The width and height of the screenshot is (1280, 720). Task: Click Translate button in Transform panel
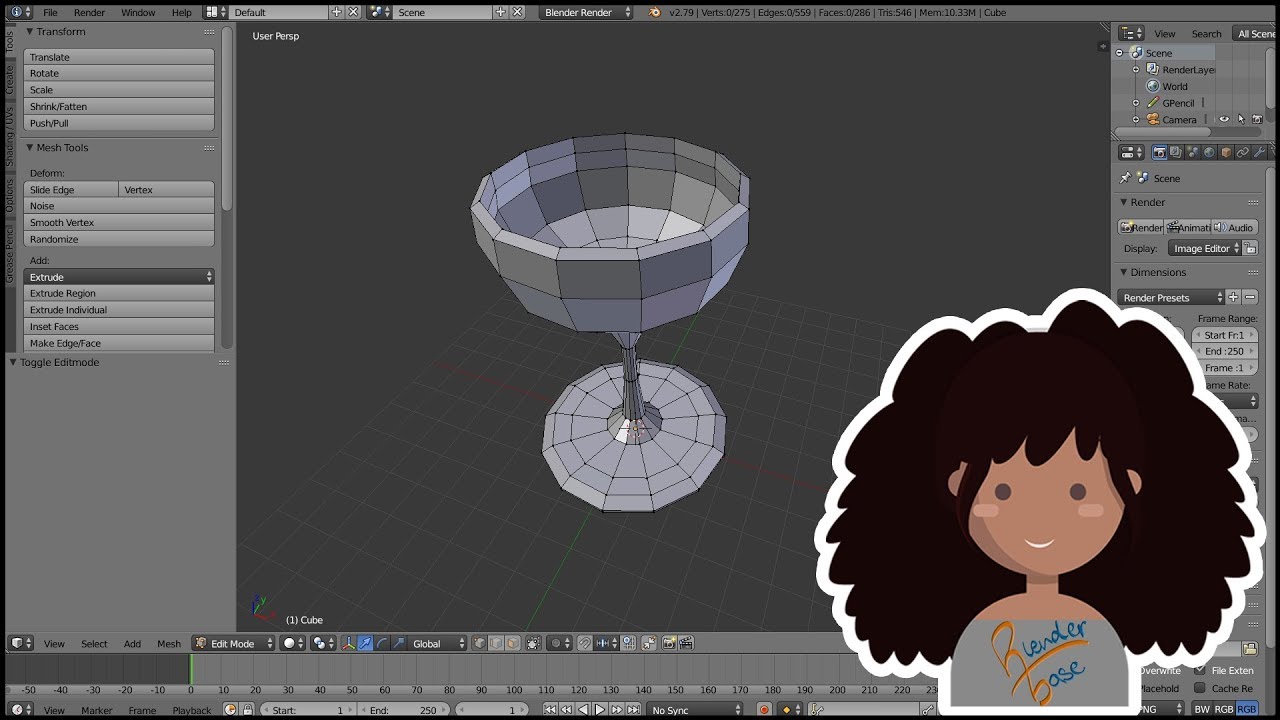[x=119, y=57]
